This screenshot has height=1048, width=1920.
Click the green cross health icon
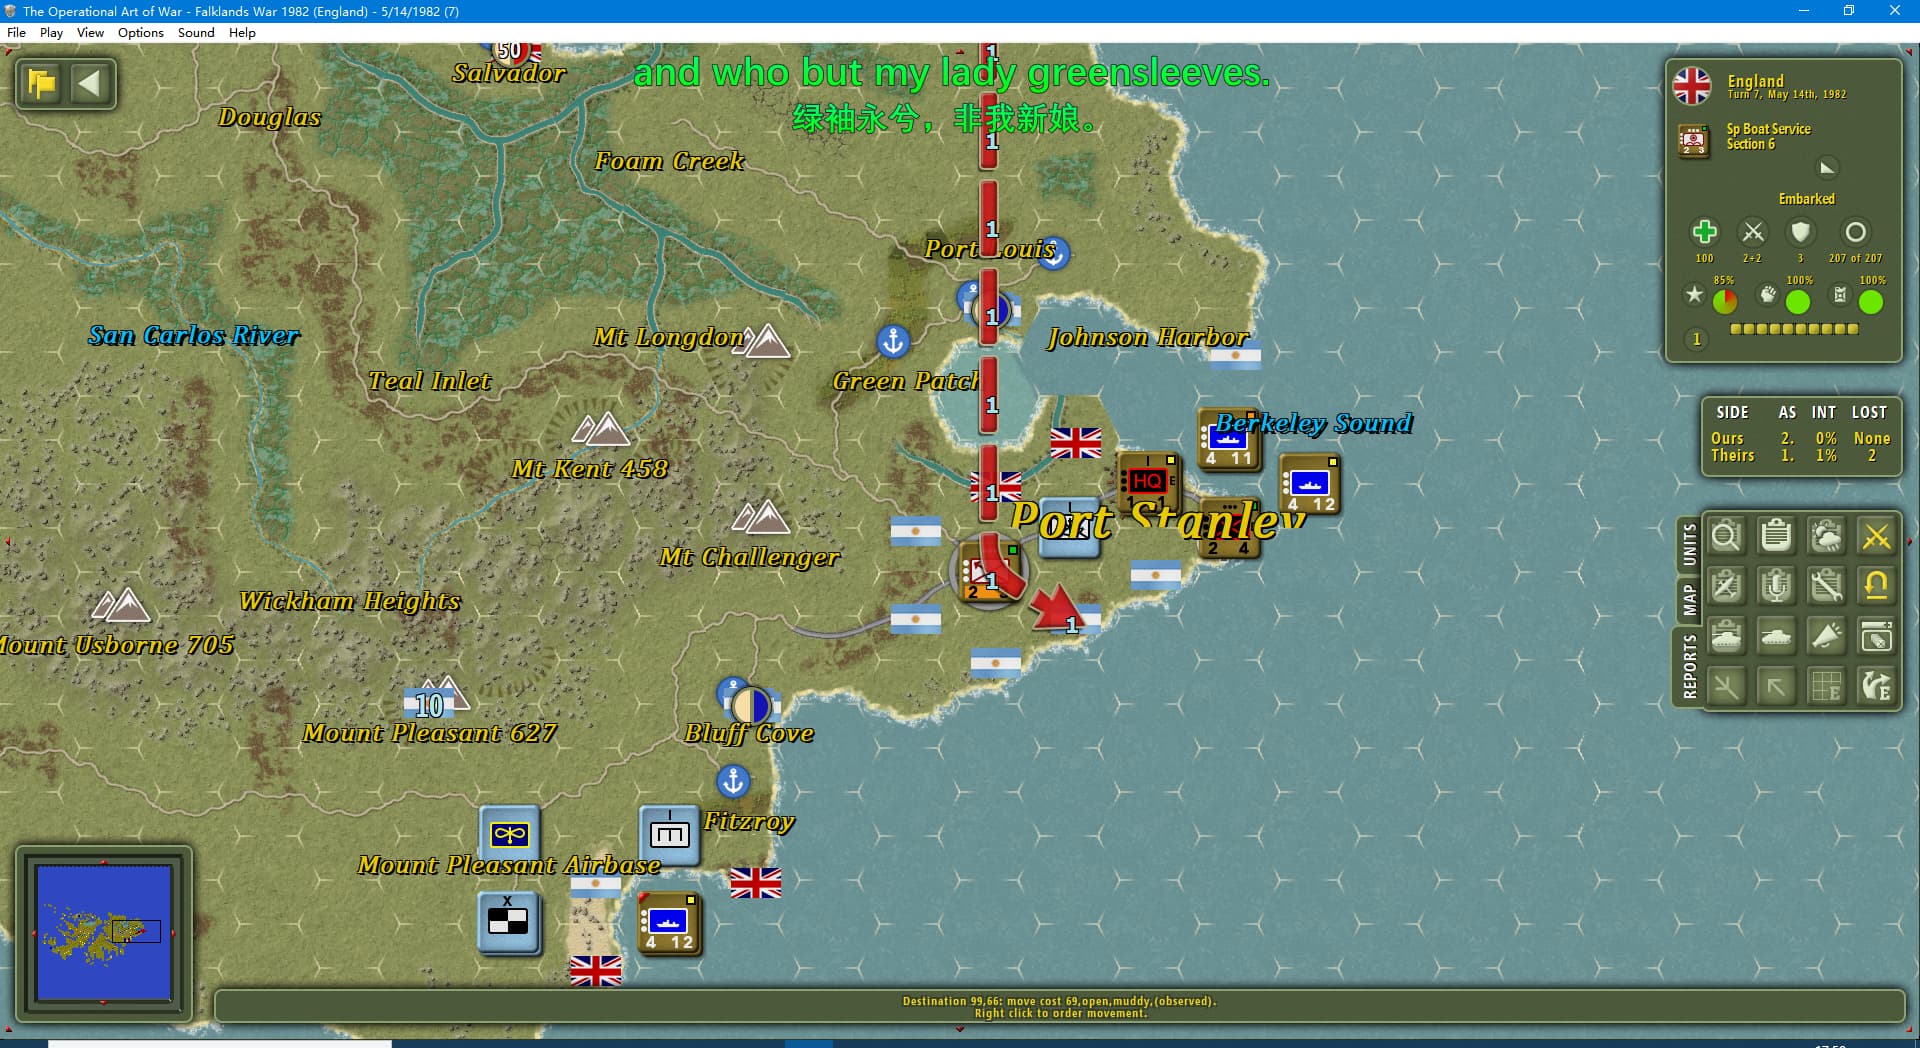tap(1704, 232)
